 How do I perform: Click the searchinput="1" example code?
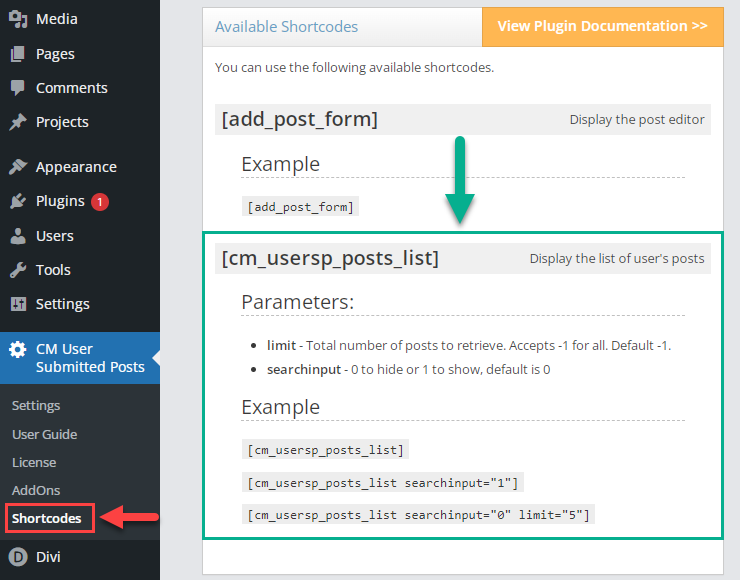tap(383, 483)
